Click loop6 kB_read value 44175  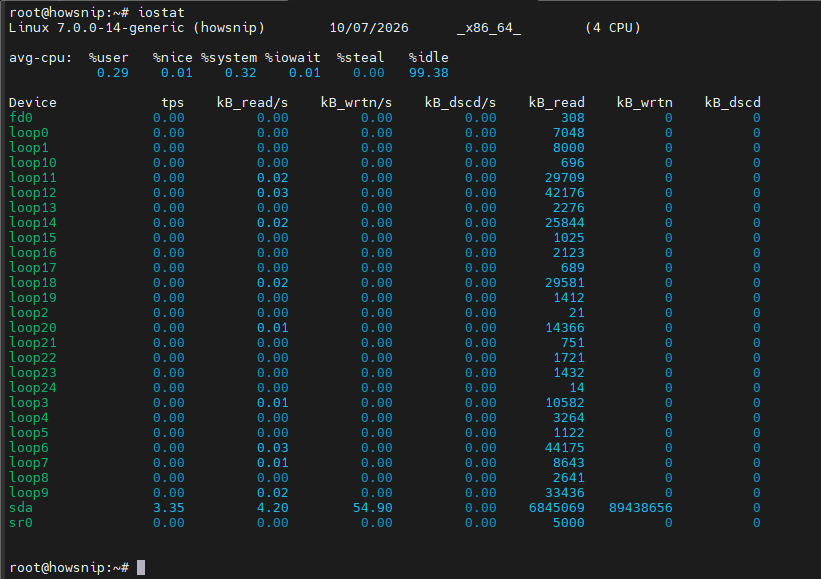tap(564, 448)
